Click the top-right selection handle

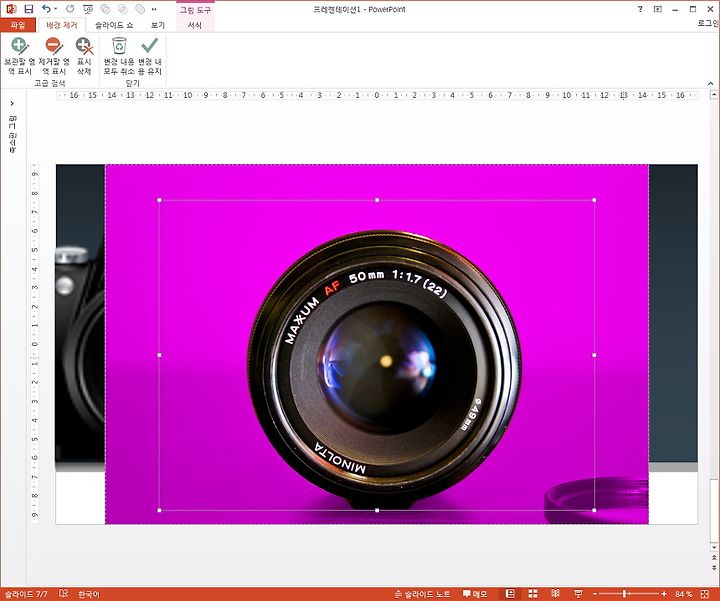[594, 200]
